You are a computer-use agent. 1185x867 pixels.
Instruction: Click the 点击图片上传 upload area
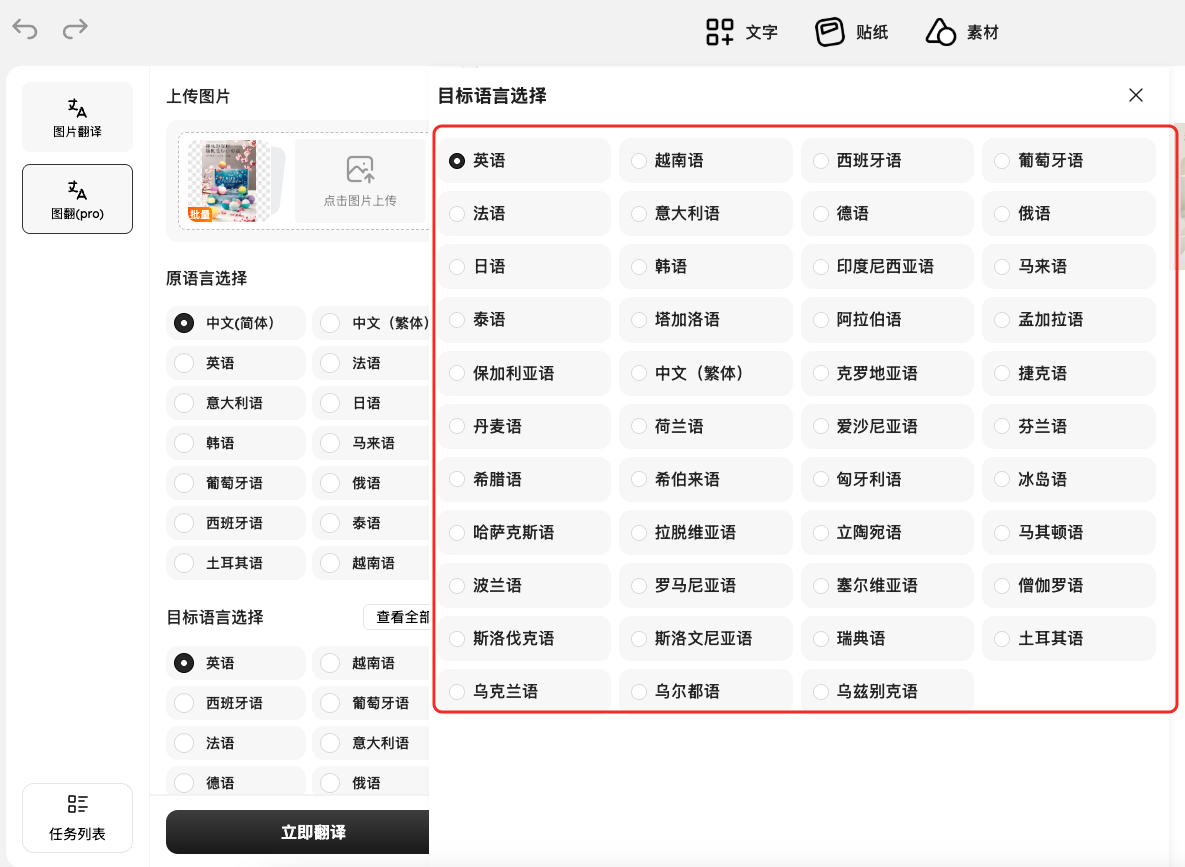[x=360, y=181]
